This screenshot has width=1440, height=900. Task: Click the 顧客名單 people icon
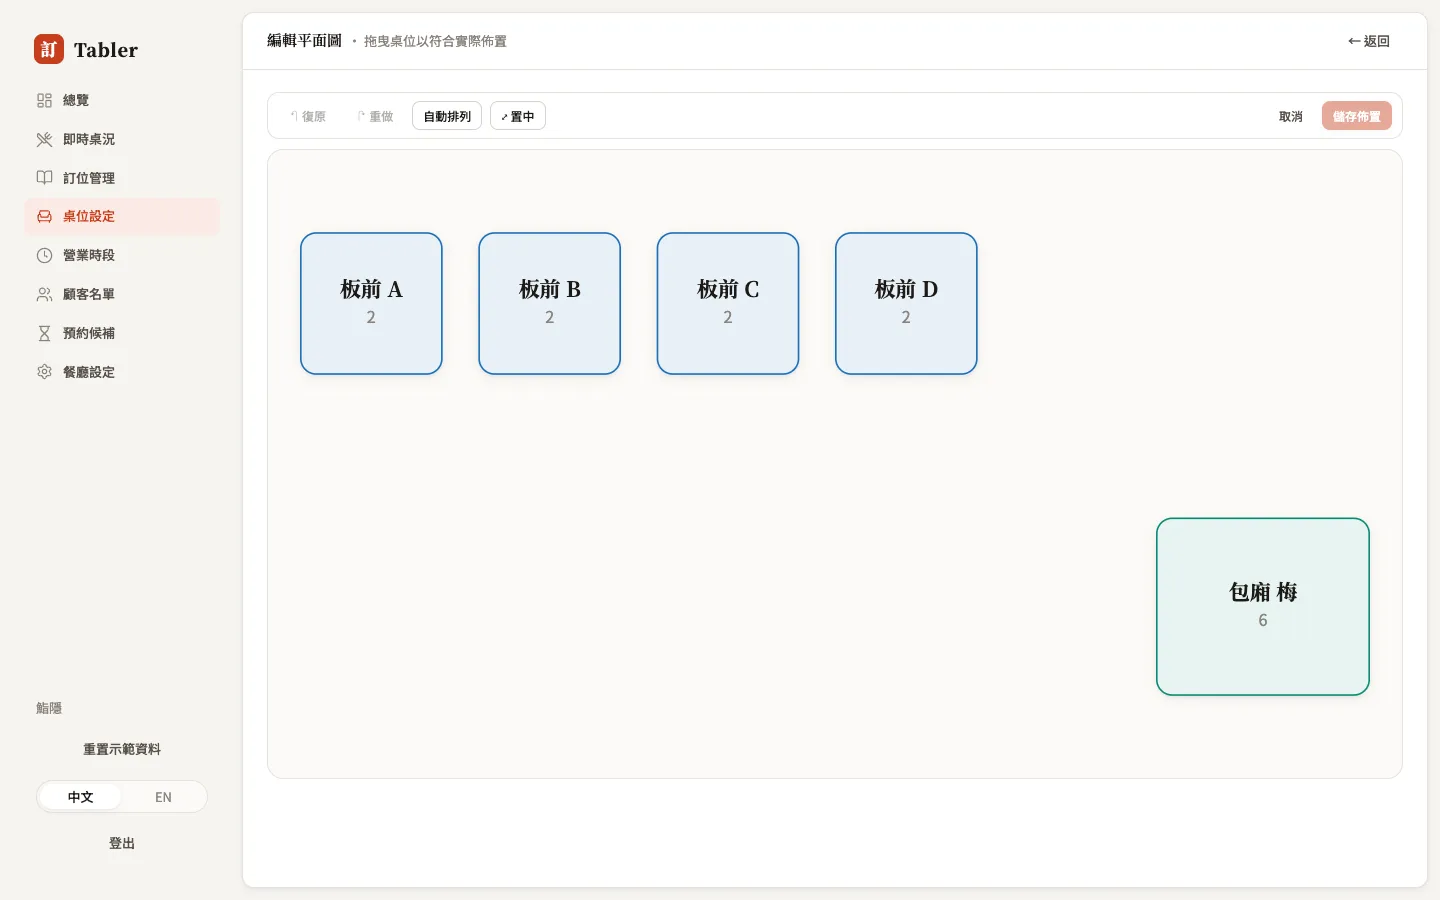pyautogui.click(x=44, y=294)
